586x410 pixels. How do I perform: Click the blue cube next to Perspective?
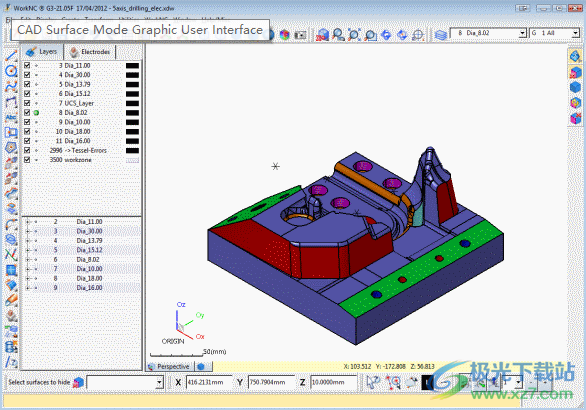pos(201,367)
